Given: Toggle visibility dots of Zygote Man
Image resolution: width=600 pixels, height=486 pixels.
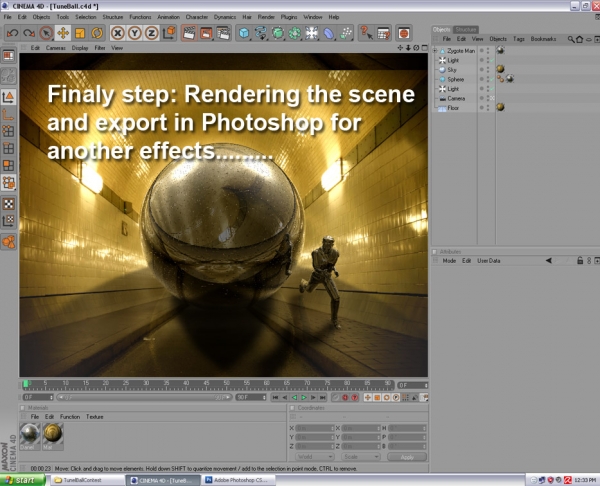Looking at the screenshot, I should coord(488,51).
